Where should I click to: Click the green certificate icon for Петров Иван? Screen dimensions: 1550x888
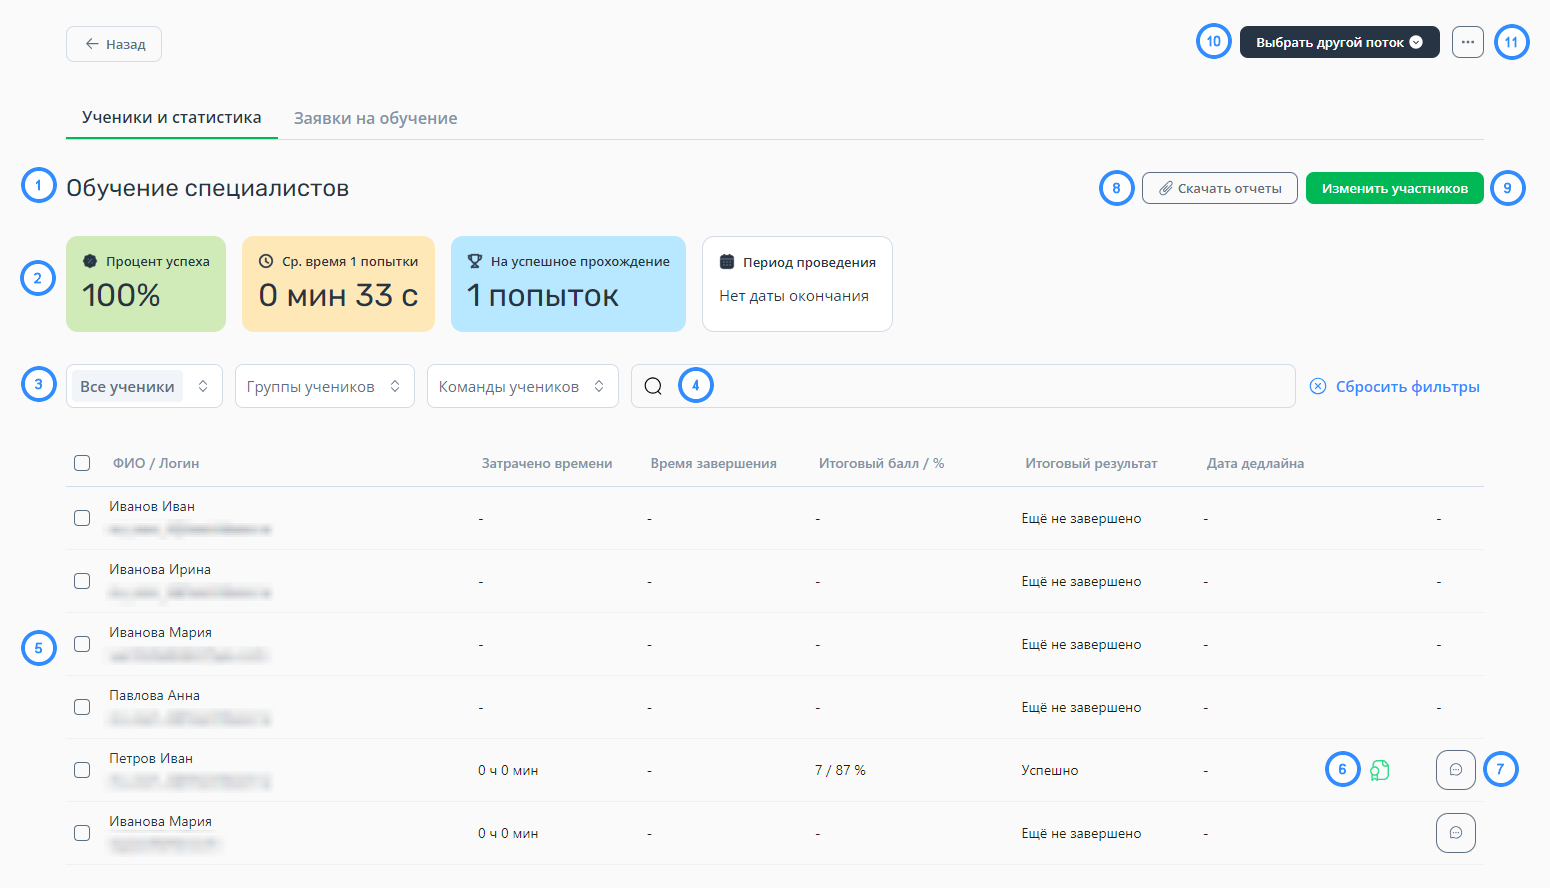point(1379,770)
